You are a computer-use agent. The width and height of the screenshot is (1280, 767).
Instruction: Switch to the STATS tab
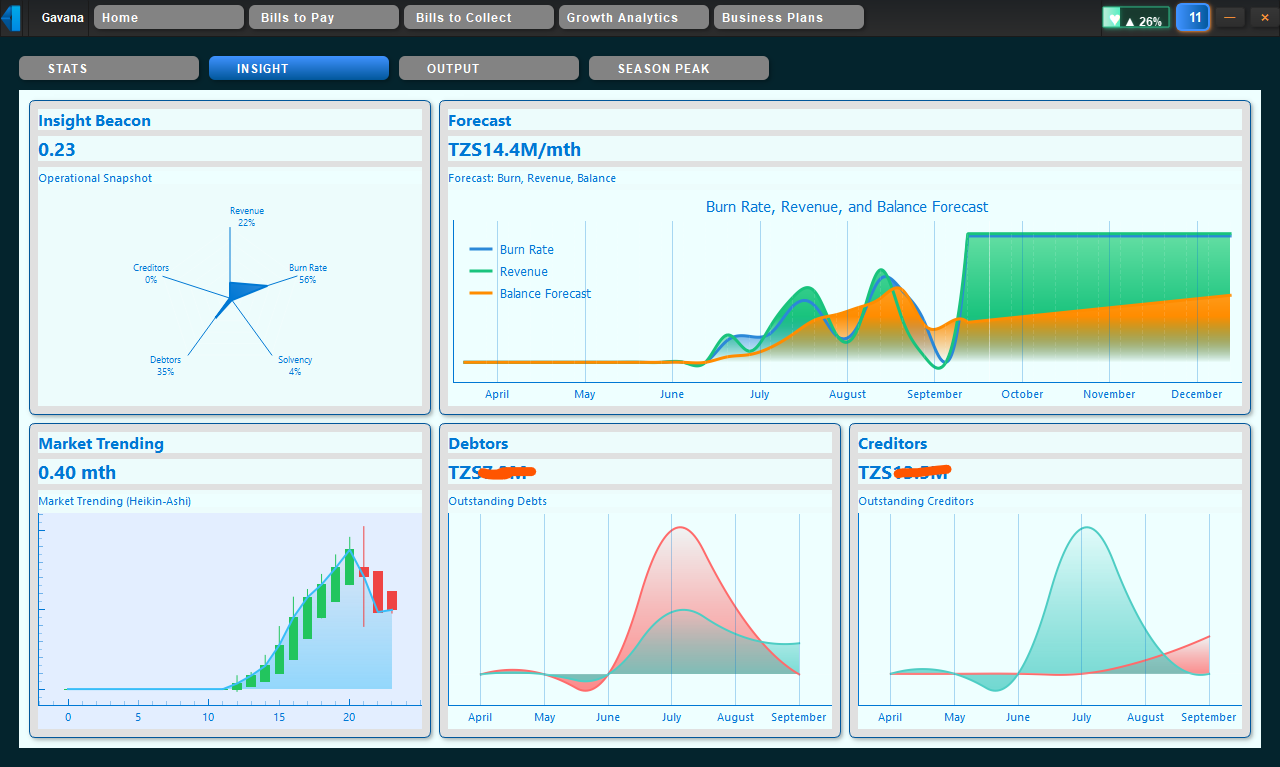pyautogui.click(x=109, y=68)
